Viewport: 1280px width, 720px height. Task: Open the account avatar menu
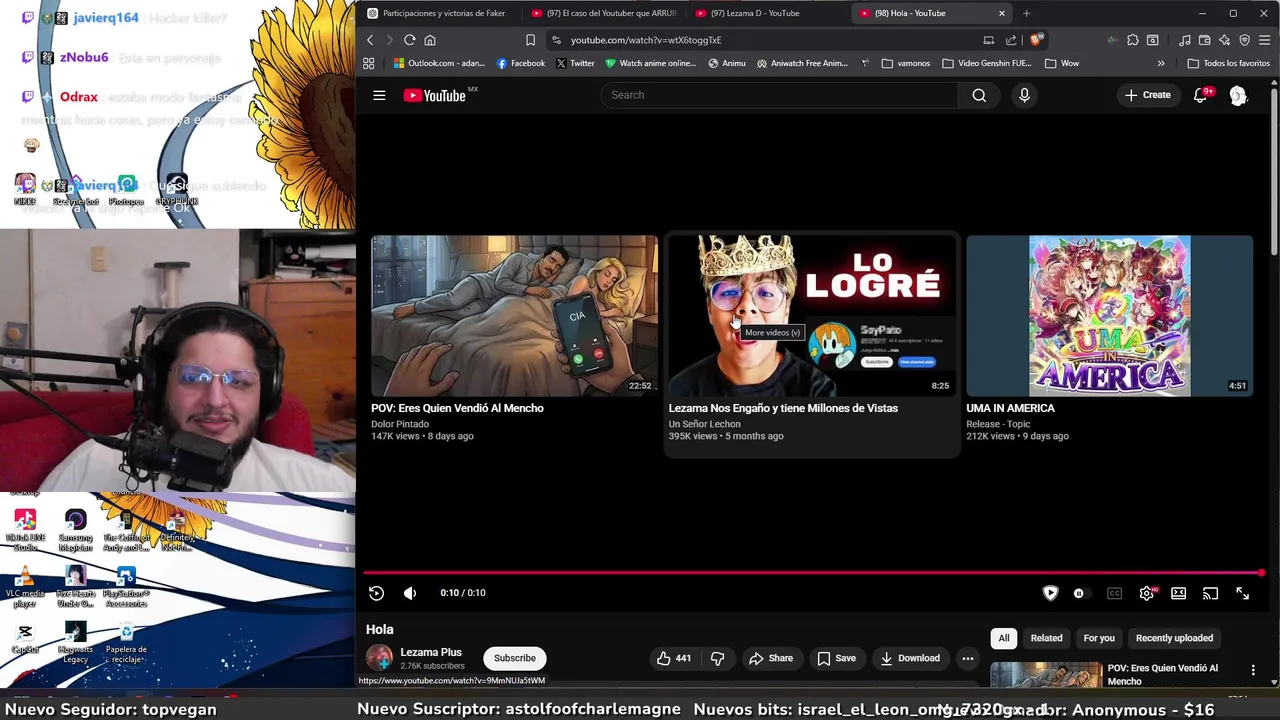click(x=1238, y=95)
